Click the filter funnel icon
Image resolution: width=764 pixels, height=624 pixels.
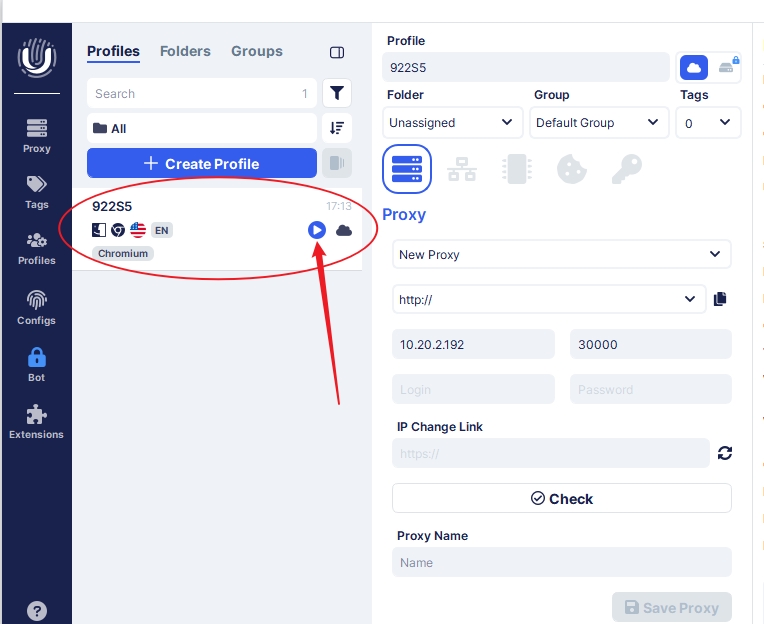(337, 93)
